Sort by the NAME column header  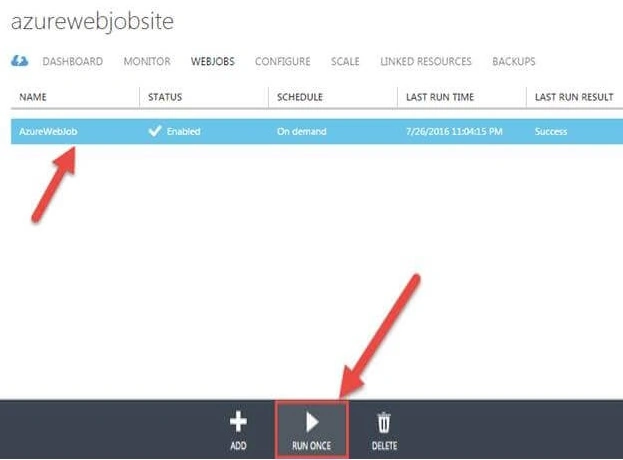click(33, 97)
